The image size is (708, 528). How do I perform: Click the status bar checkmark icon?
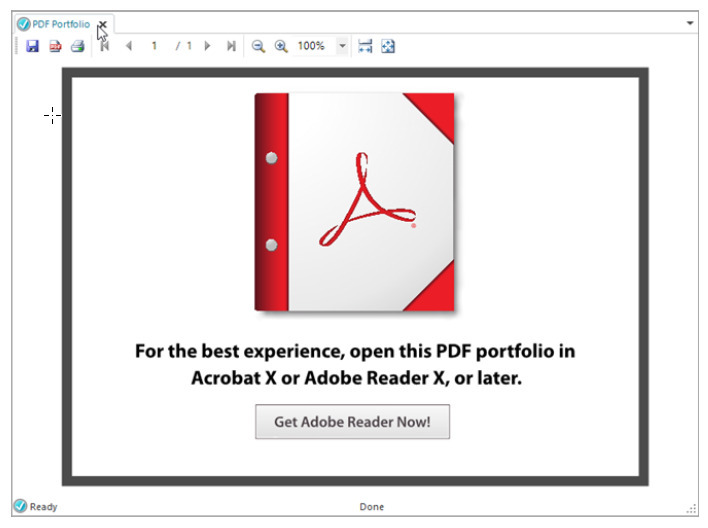20,506
